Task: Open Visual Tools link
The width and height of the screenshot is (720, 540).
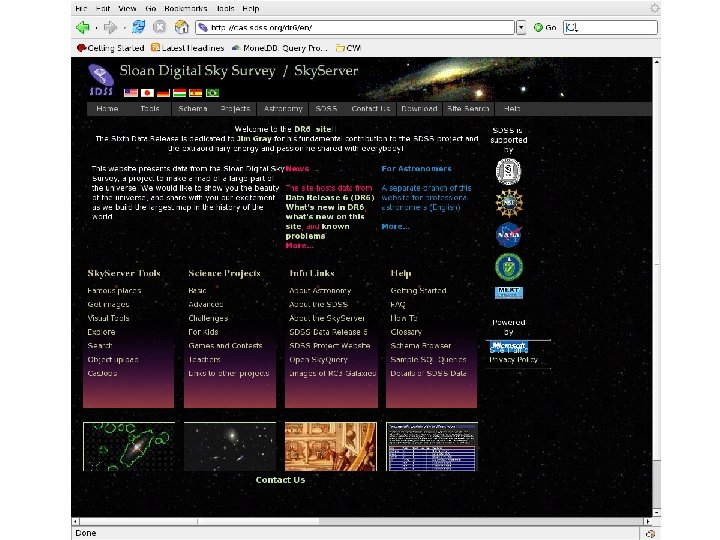Action: pyautogui.click(x=108, y=318)
